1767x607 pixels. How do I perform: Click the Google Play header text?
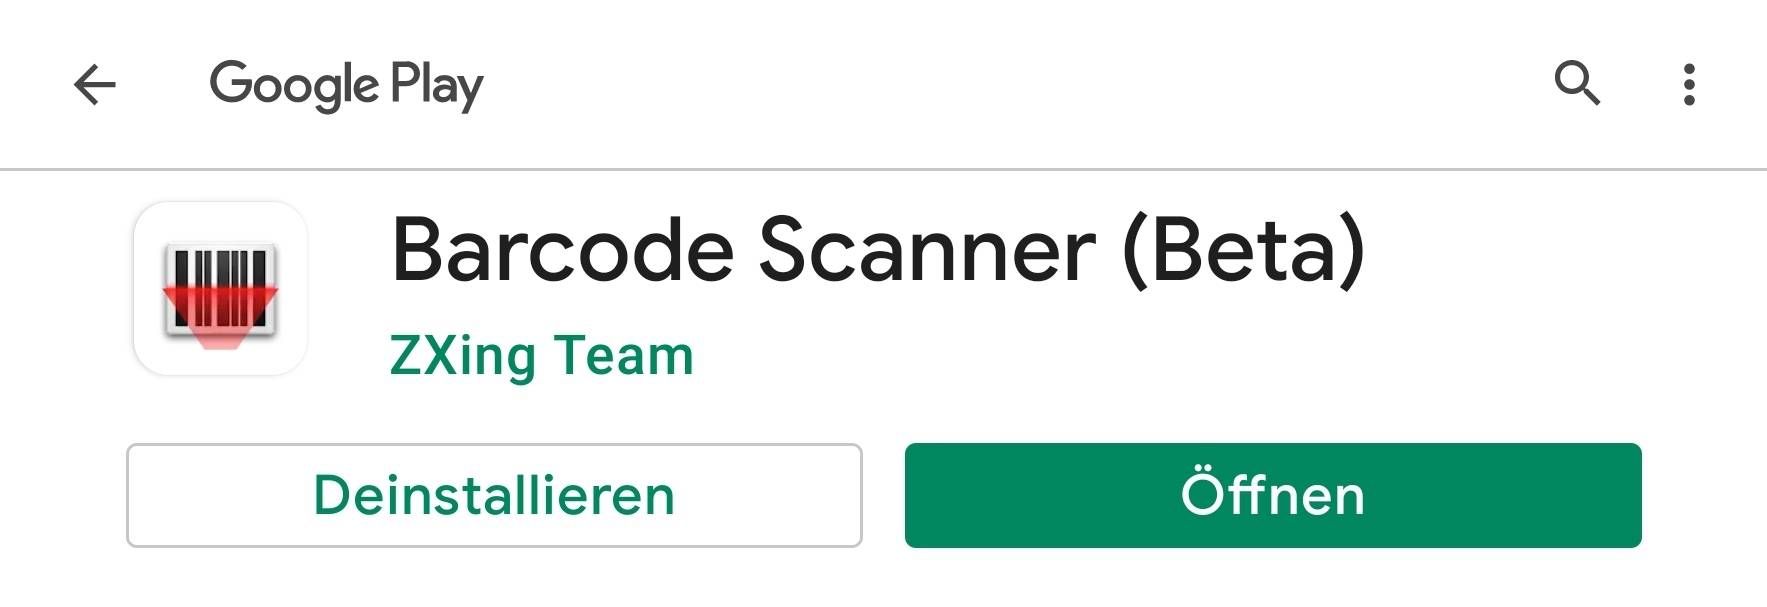coord(346,85)
